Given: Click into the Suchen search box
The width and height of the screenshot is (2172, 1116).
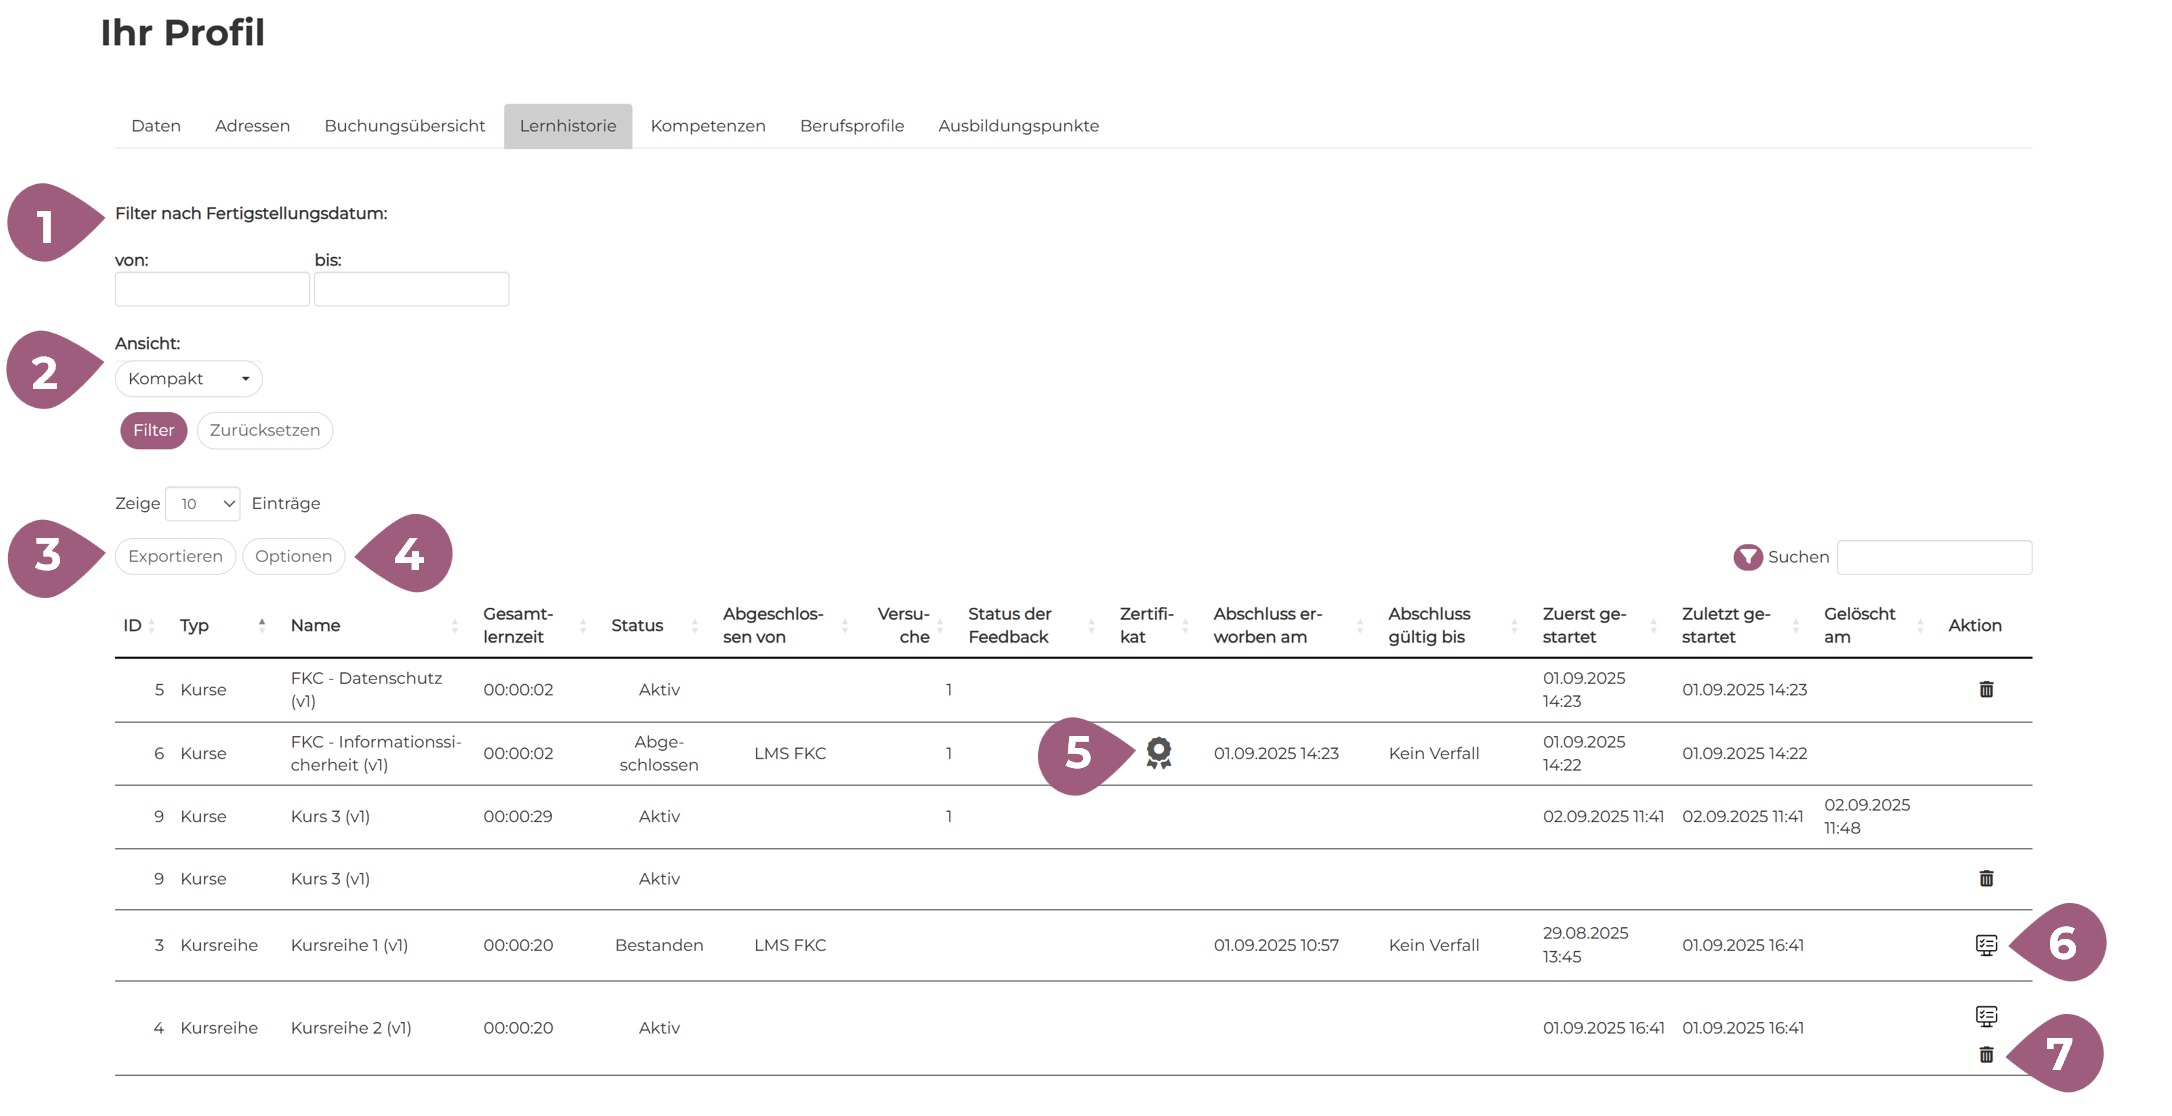Looking at the screenshot, I should 1934,557.
